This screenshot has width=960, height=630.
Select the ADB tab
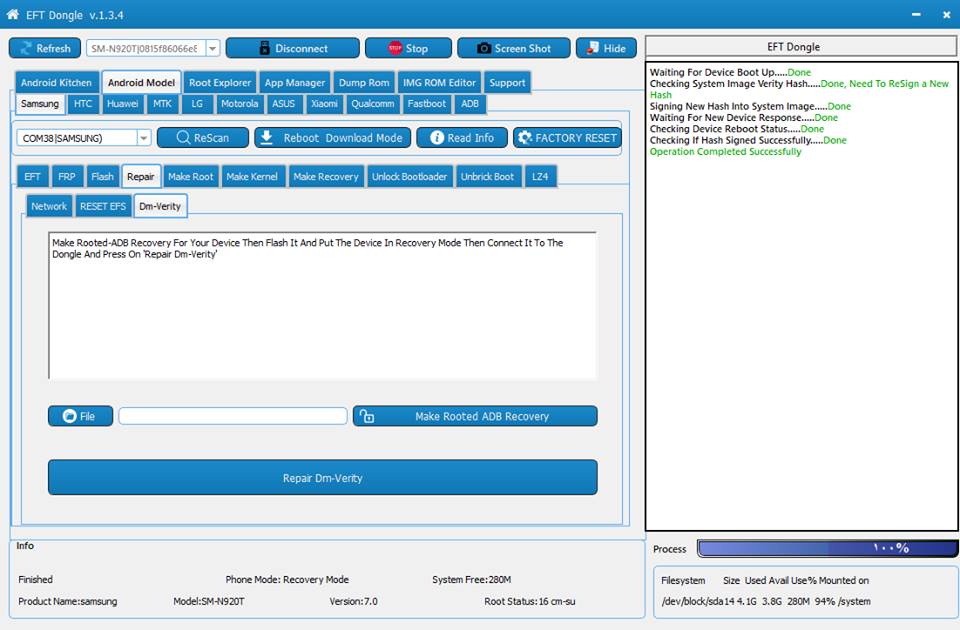470,104
